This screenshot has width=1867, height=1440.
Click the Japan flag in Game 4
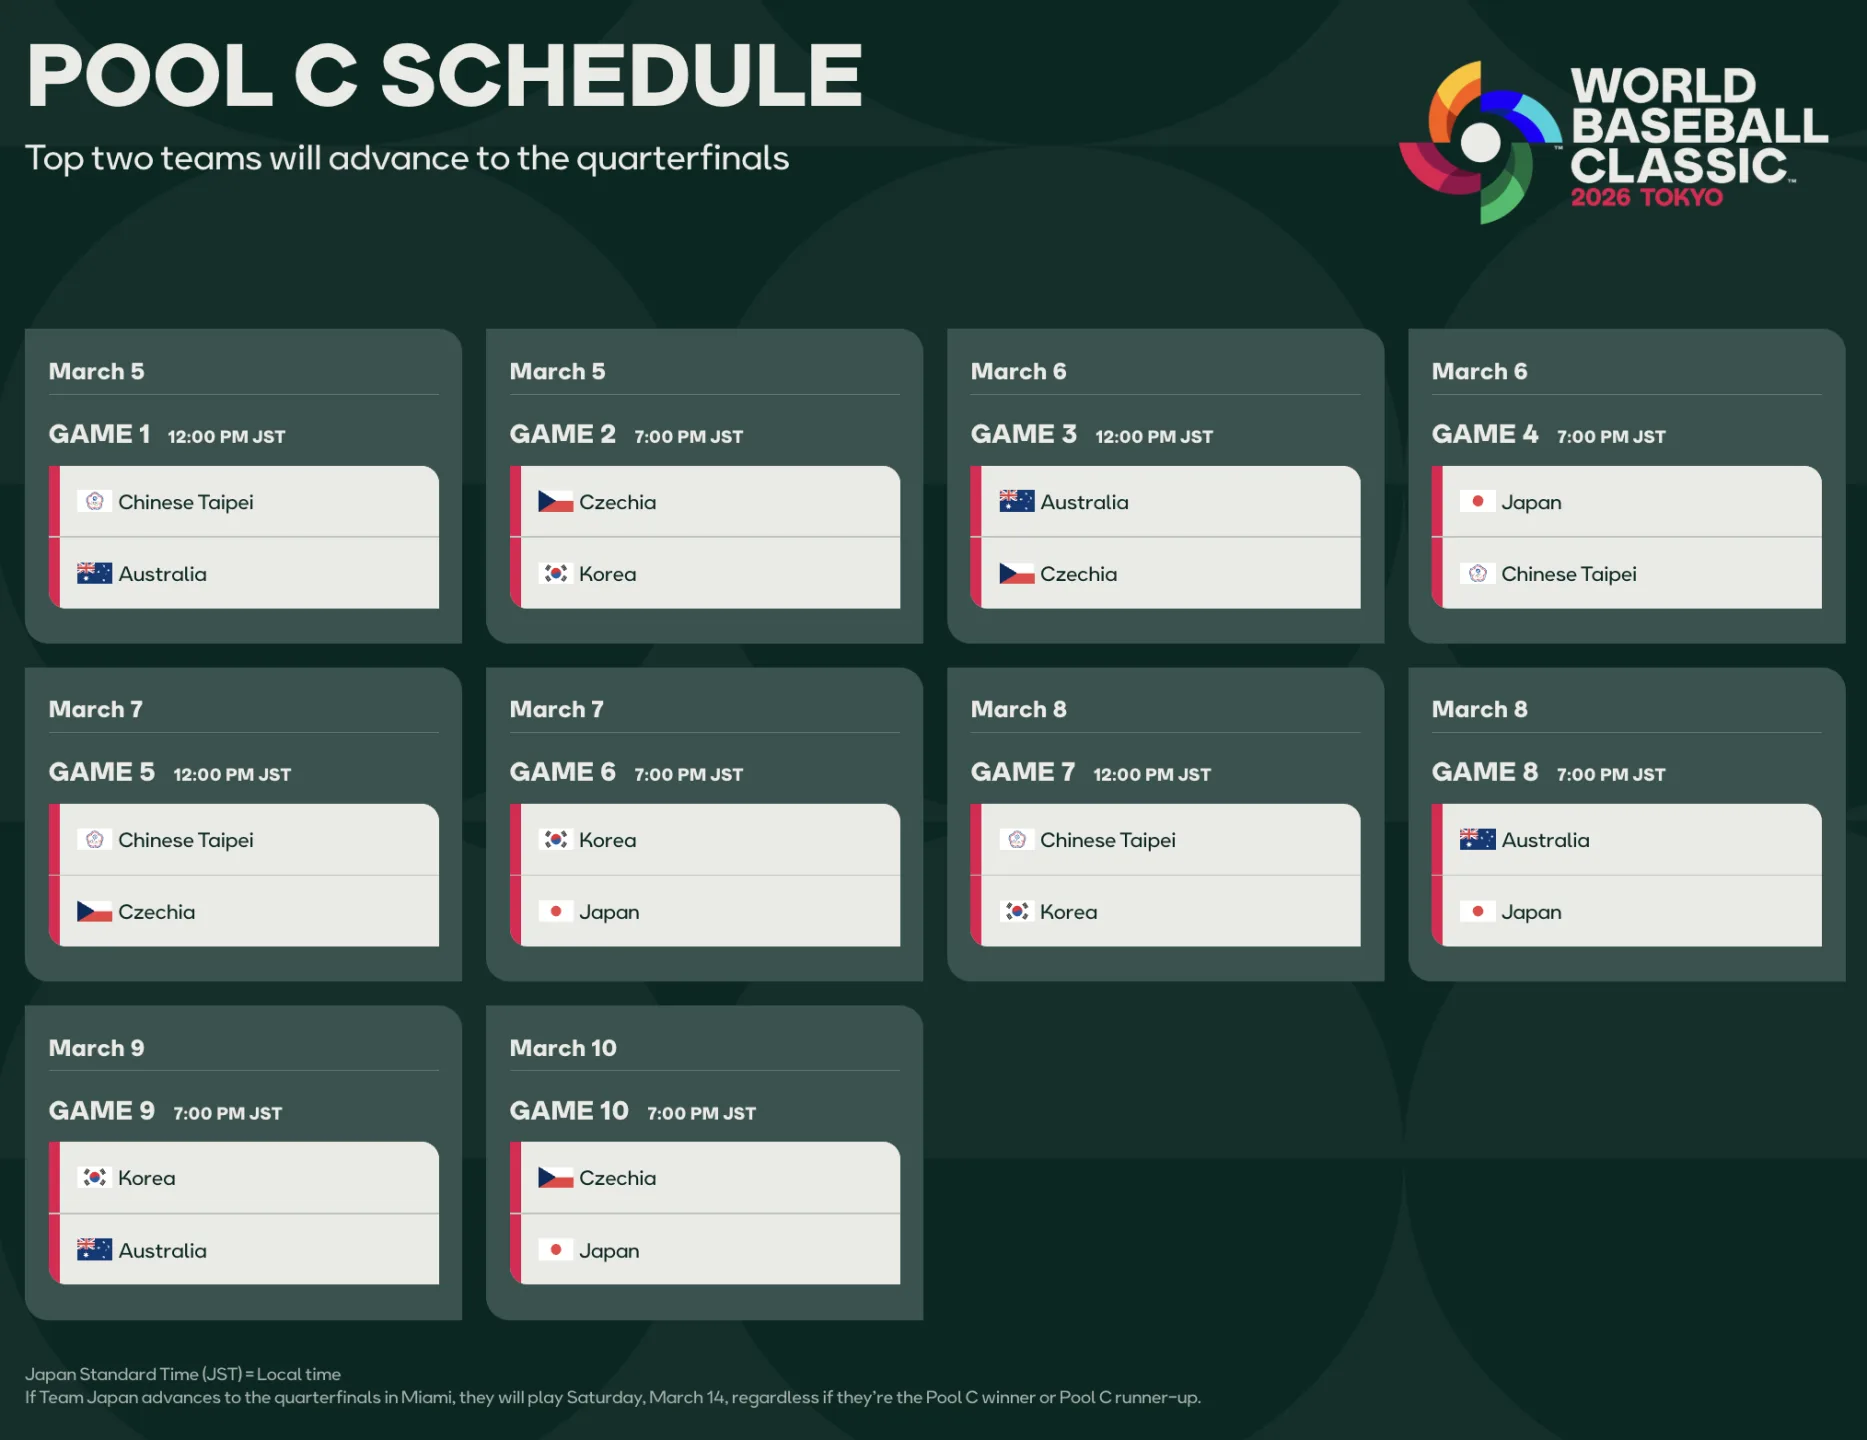click(x=1477, y=501)
